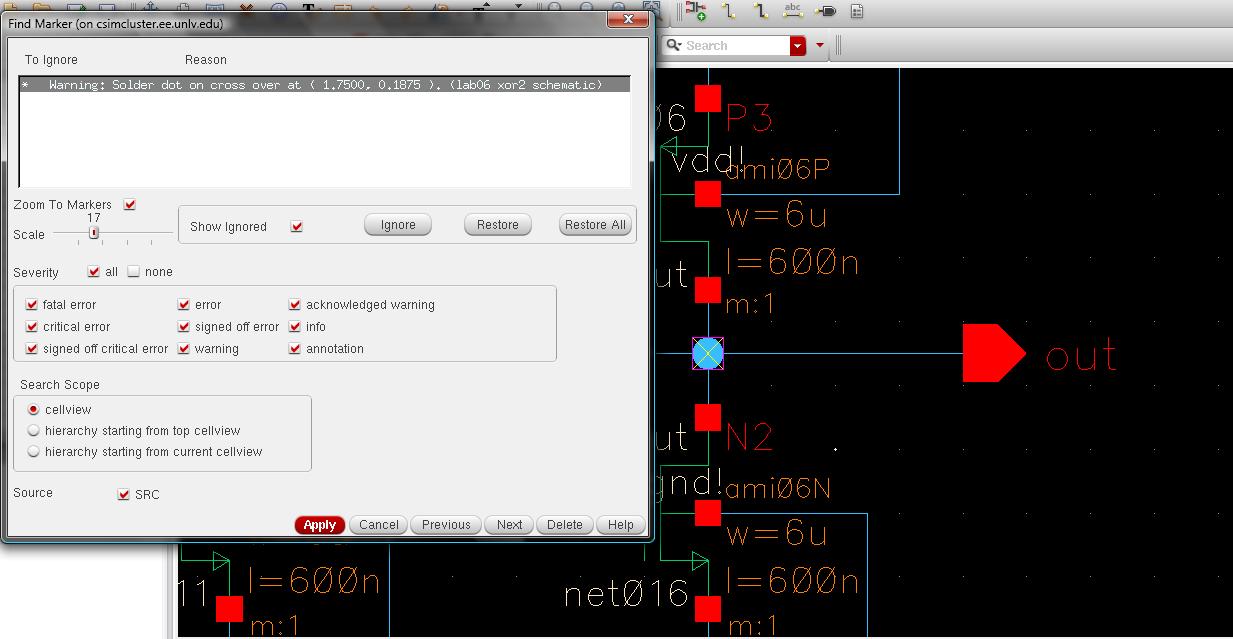Click the net016 wire label
Screen dimensions: 1233x639
tap(627, 595)
